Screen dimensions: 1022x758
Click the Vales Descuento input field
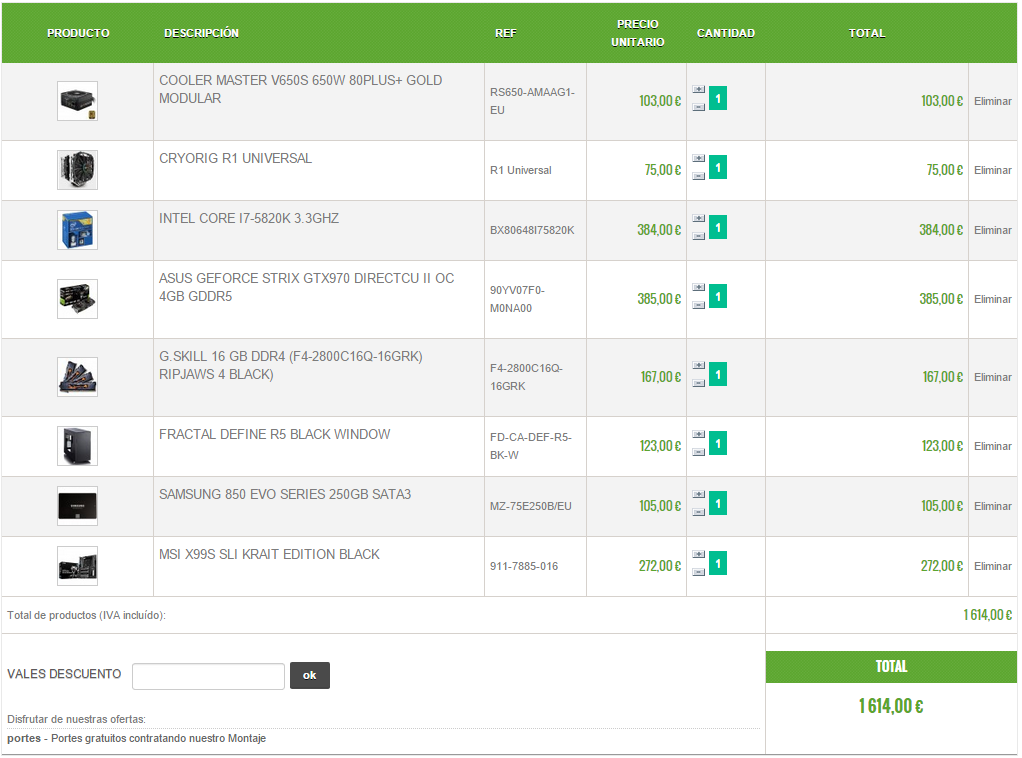tap(209, 676)
